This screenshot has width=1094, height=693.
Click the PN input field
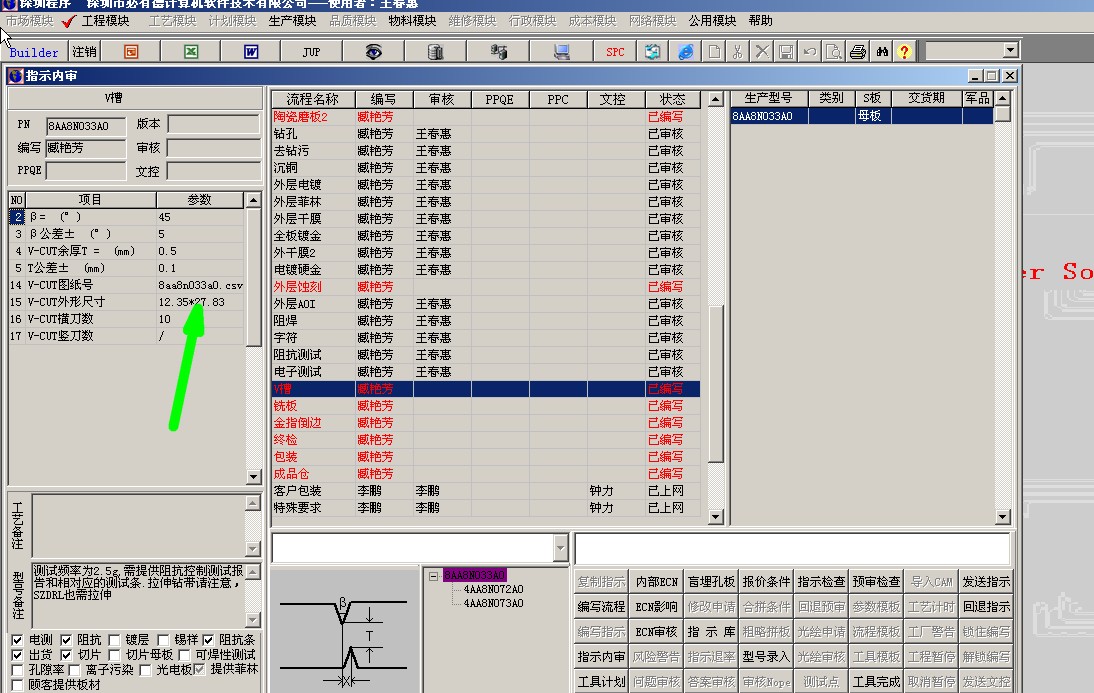[x=86, y=126]
